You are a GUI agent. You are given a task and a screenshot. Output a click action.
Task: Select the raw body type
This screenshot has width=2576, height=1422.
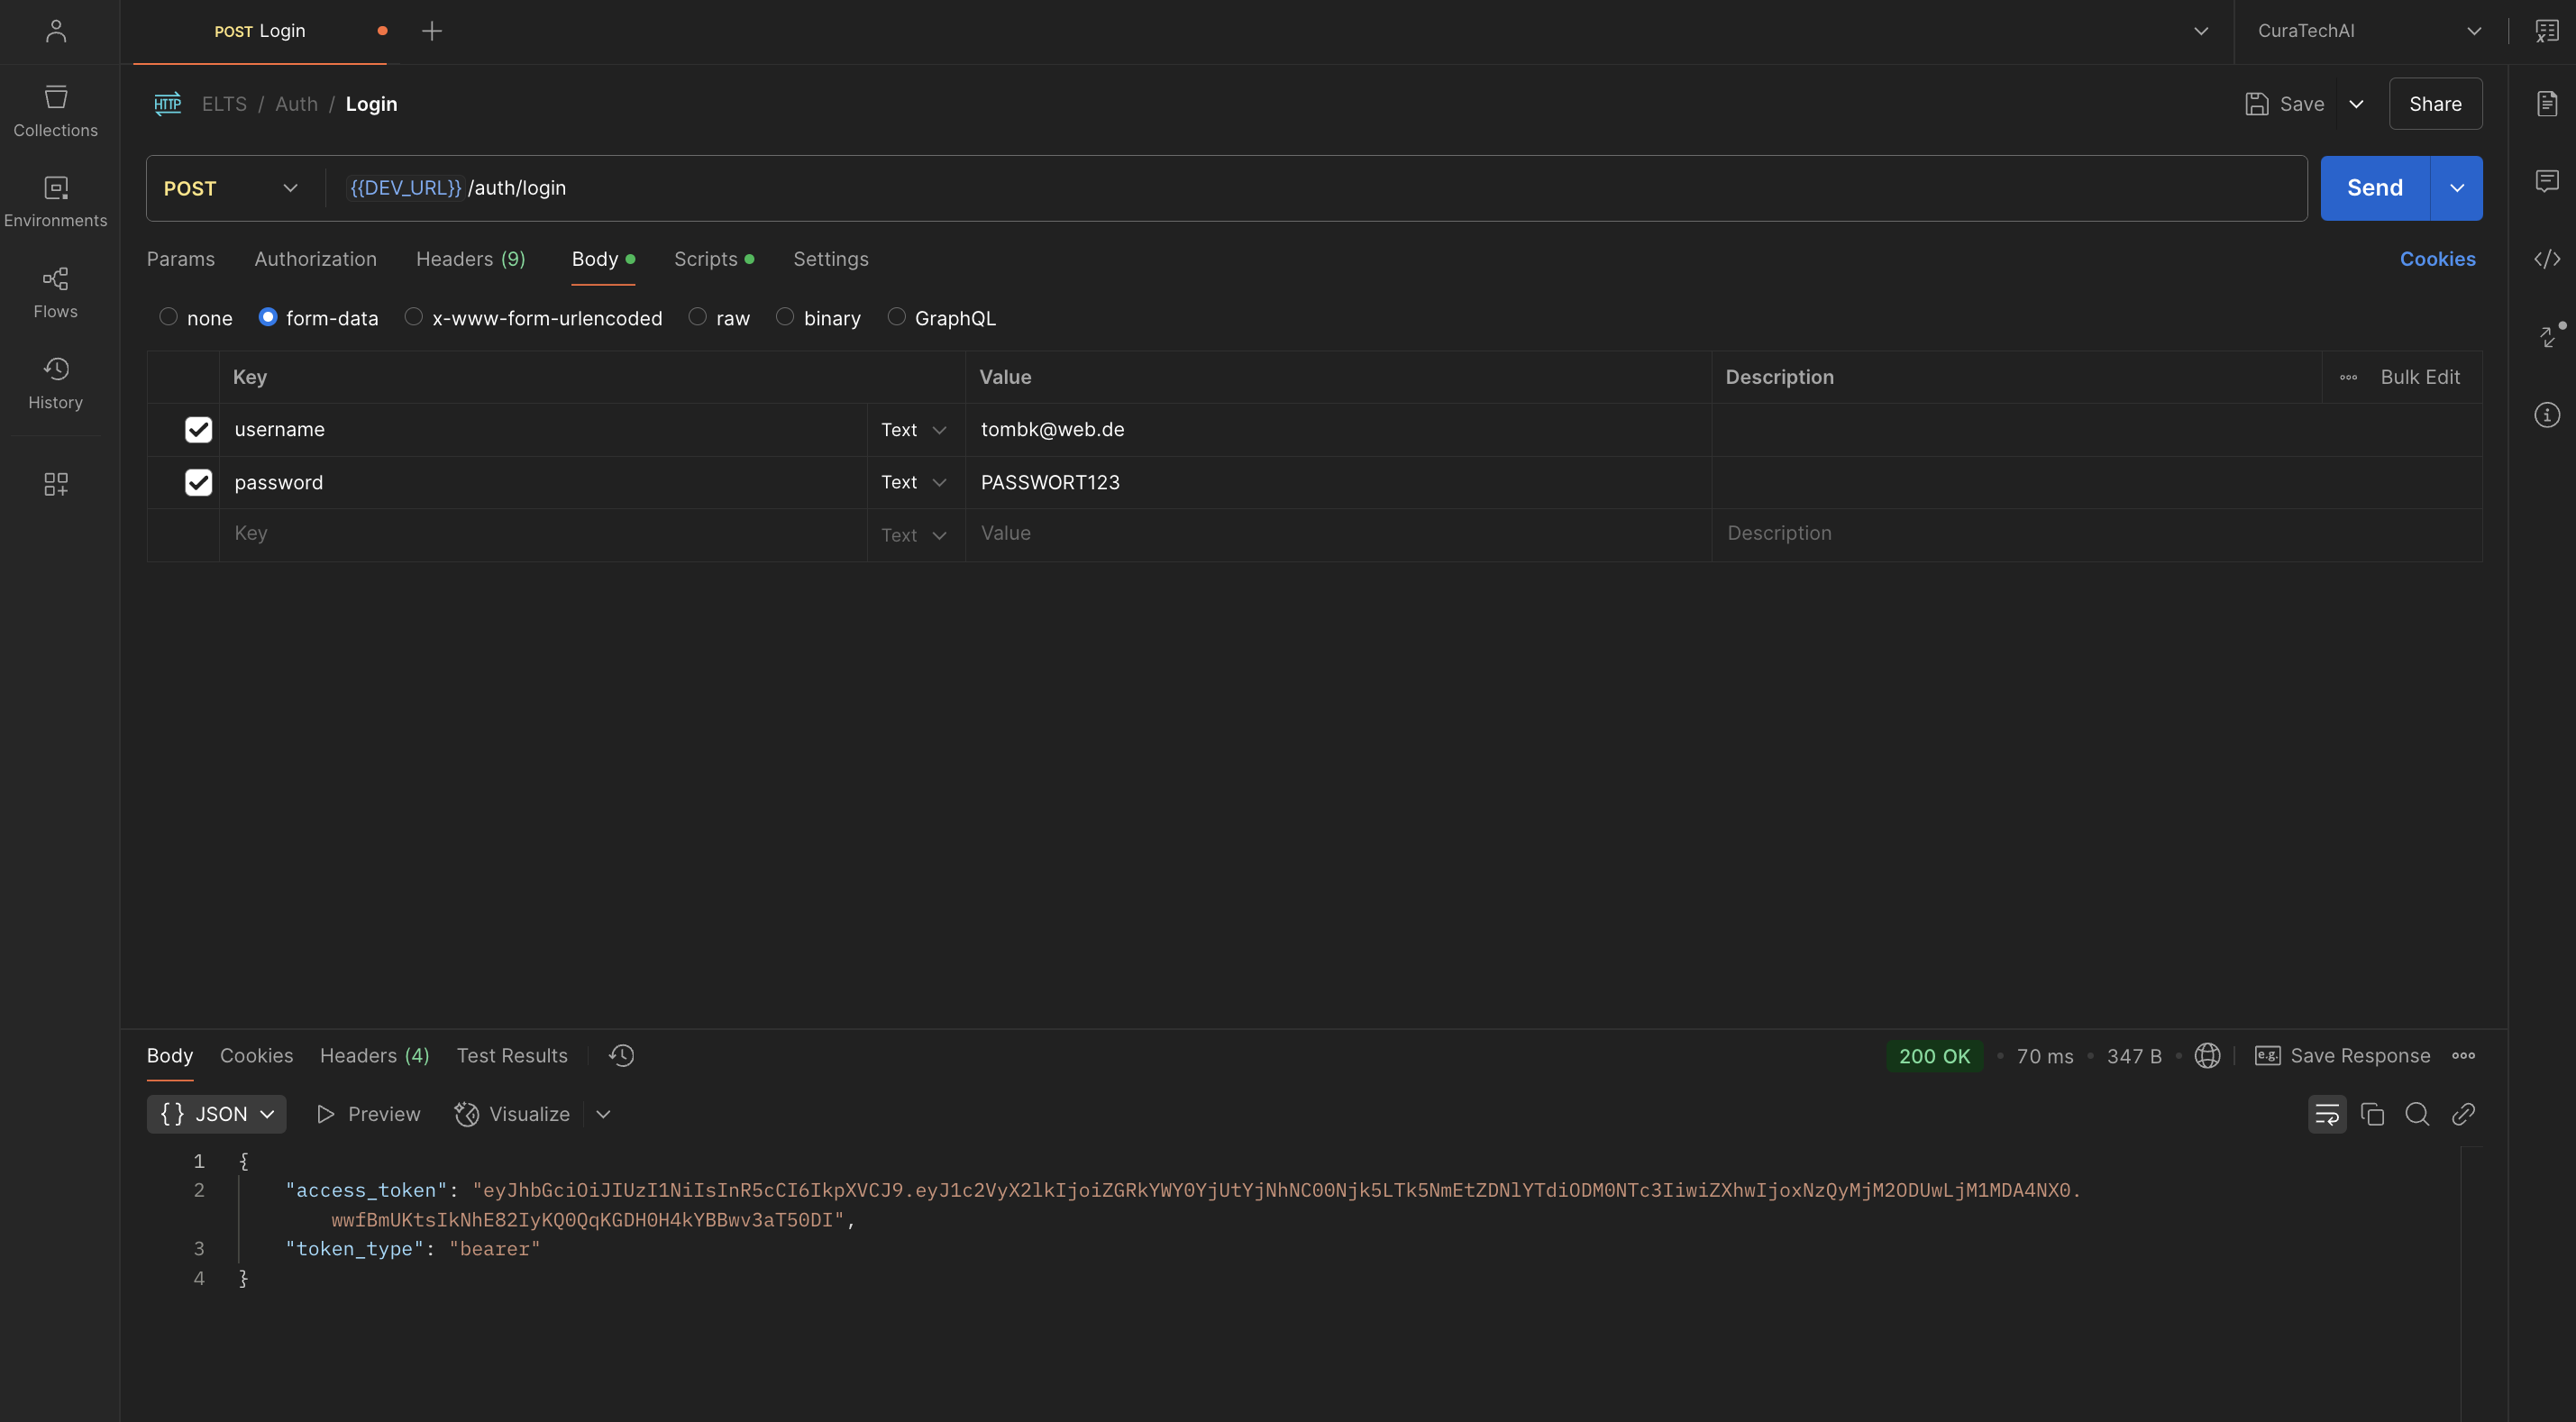point(697,317)
